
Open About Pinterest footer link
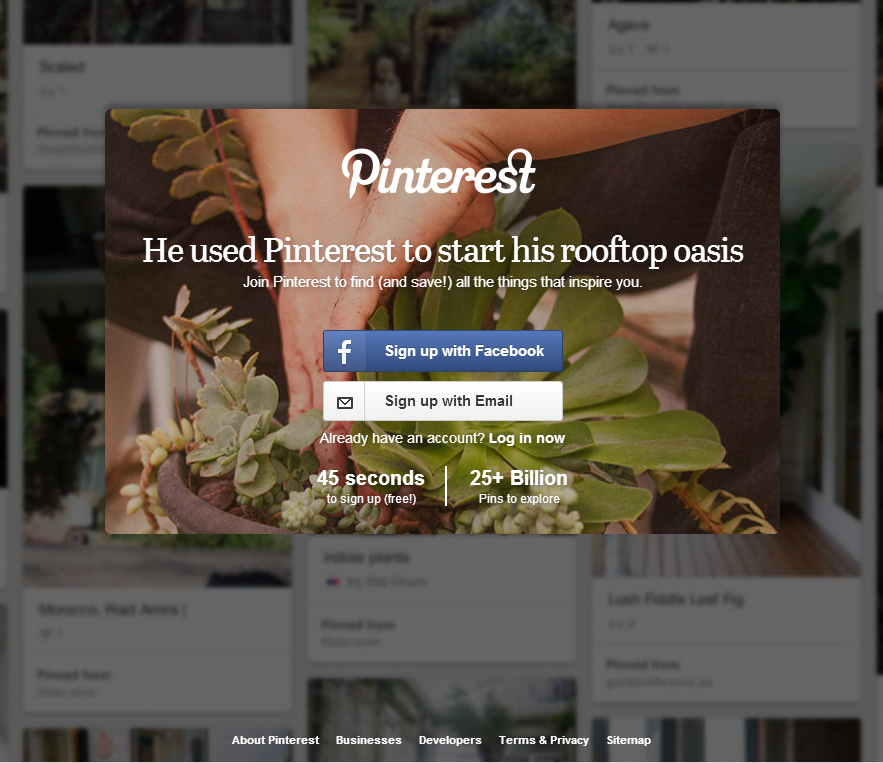275,740
